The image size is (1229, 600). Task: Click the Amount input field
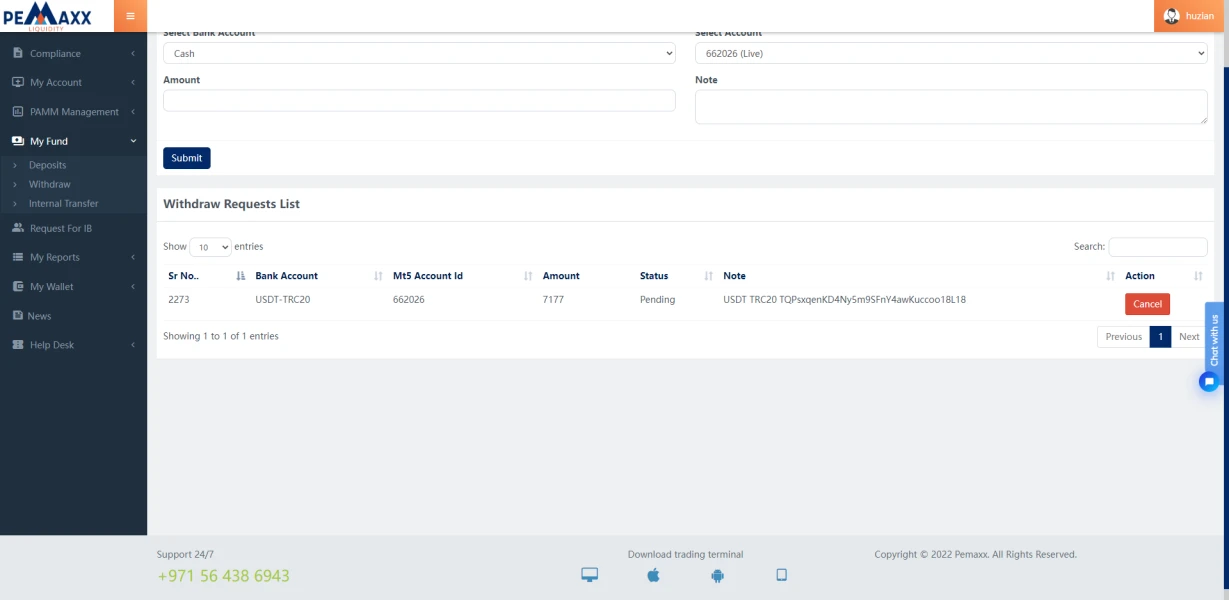tap(419, 100)
